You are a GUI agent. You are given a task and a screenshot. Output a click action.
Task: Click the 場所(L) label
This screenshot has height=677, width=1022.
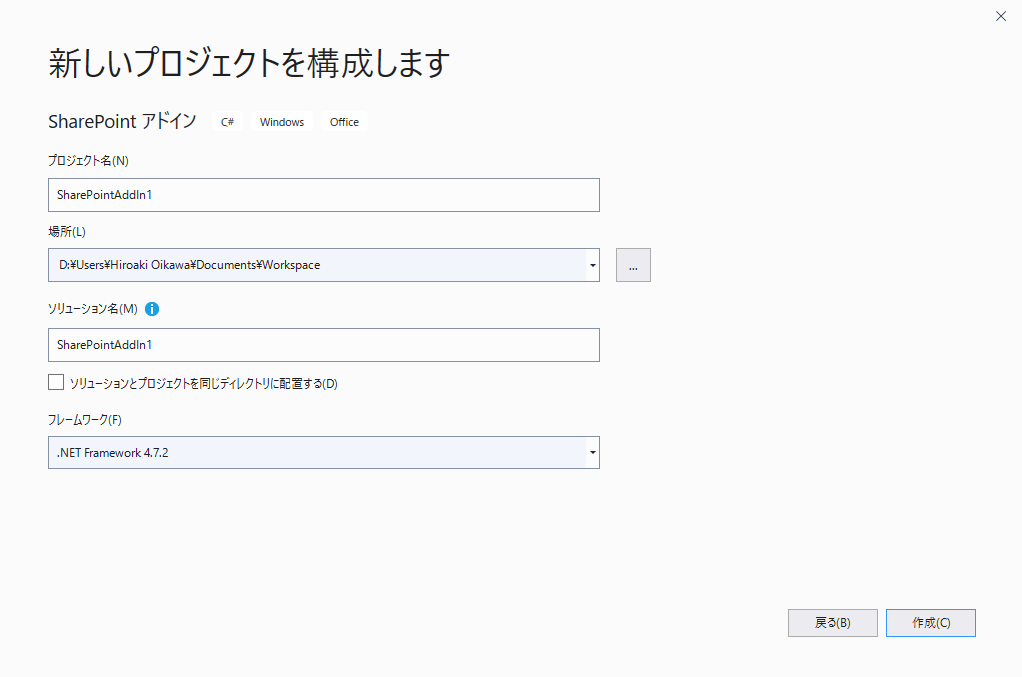pos(67,232)
